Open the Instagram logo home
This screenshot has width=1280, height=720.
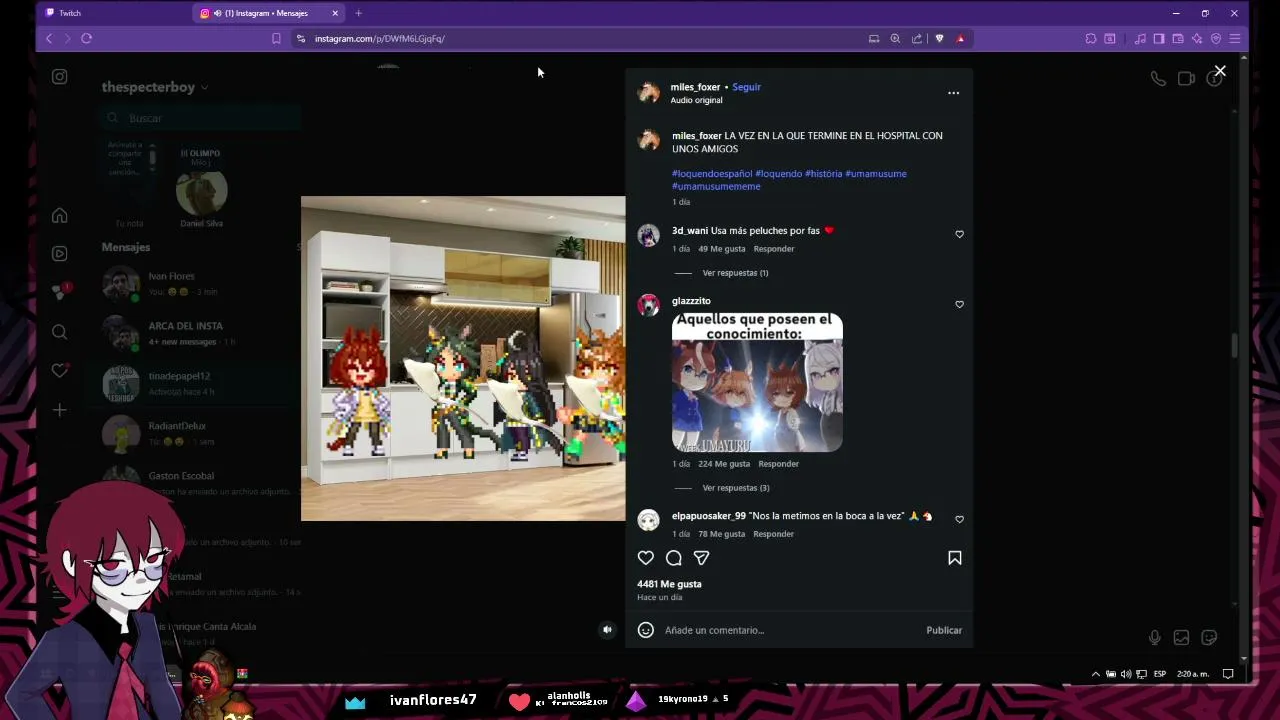pyautogui.click(x=60, y=77)
